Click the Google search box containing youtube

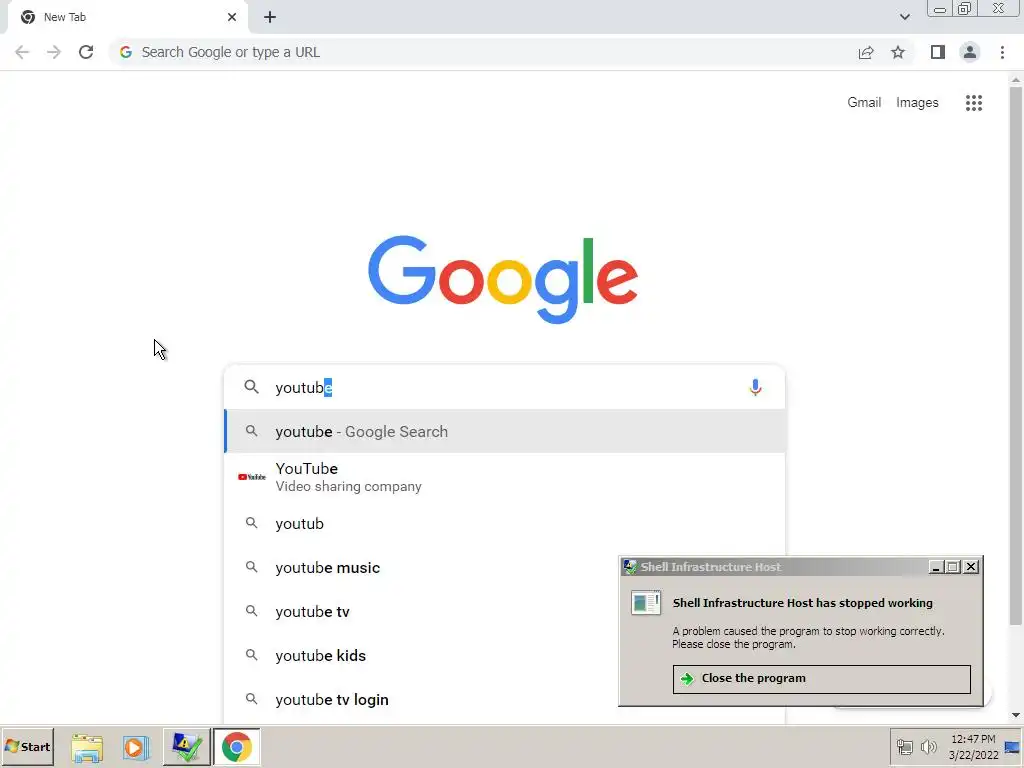point(504,387)
